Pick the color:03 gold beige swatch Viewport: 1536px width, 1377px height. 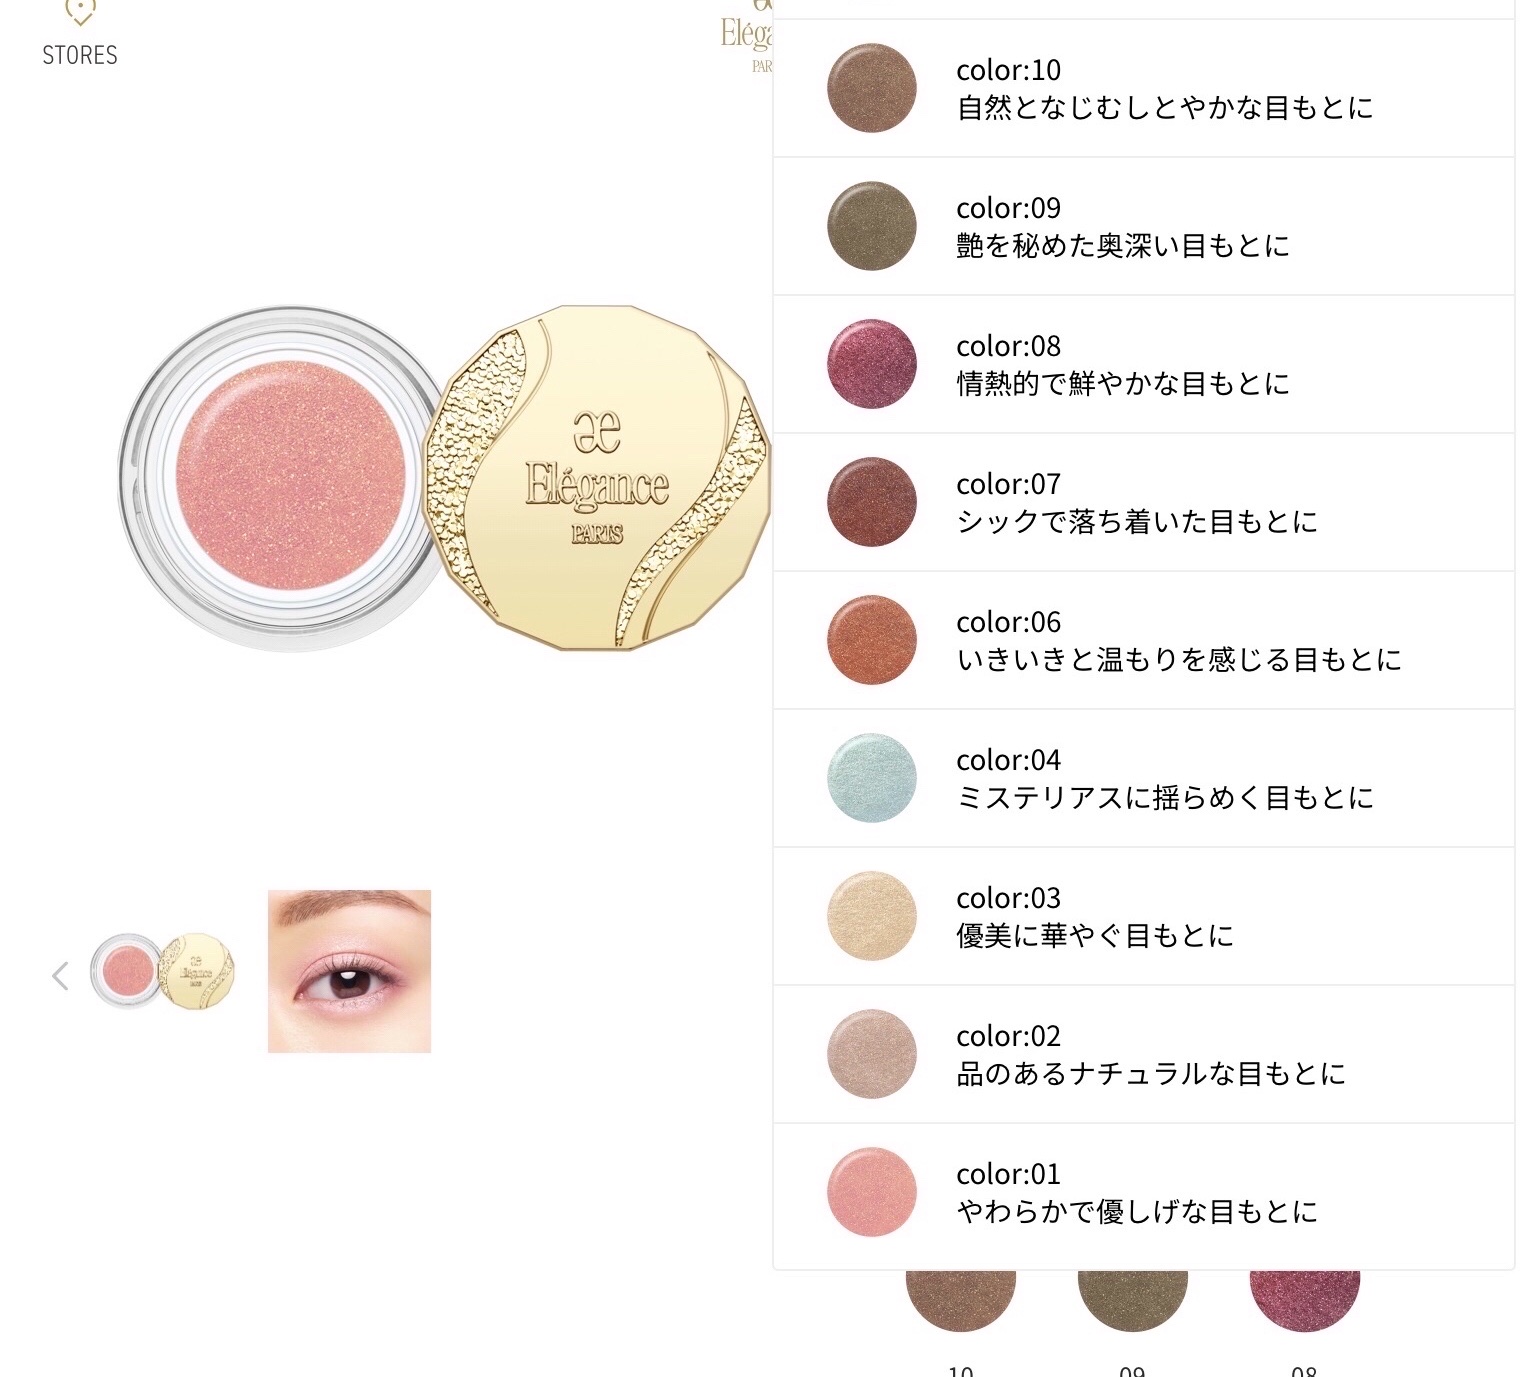pos(871,916)
